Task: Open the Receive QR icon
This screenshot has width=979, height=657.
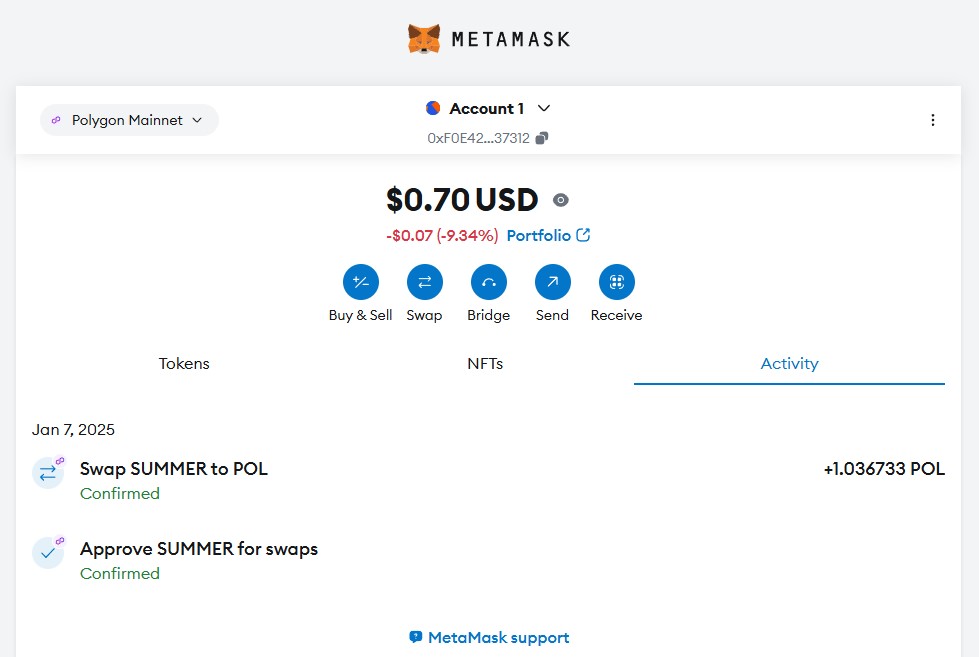Action: (x=616, y=283)
